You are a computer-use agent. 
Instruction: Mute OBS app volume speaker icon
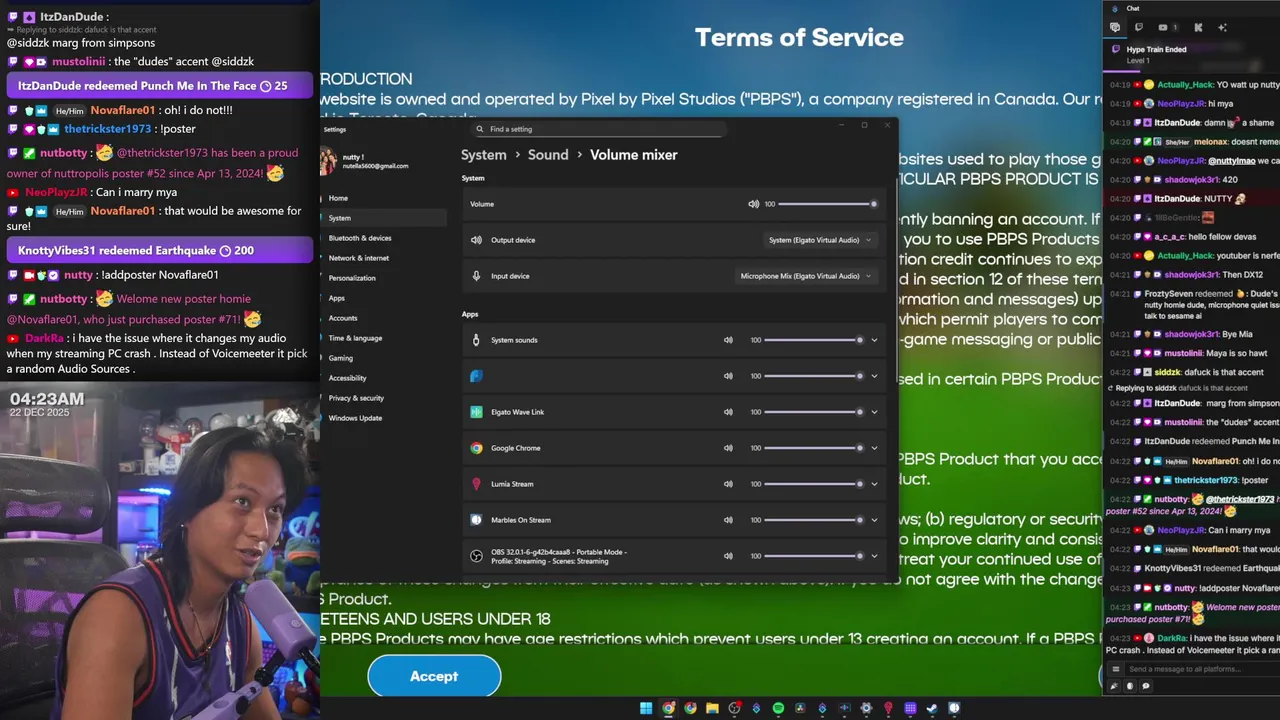coord(728,556)
